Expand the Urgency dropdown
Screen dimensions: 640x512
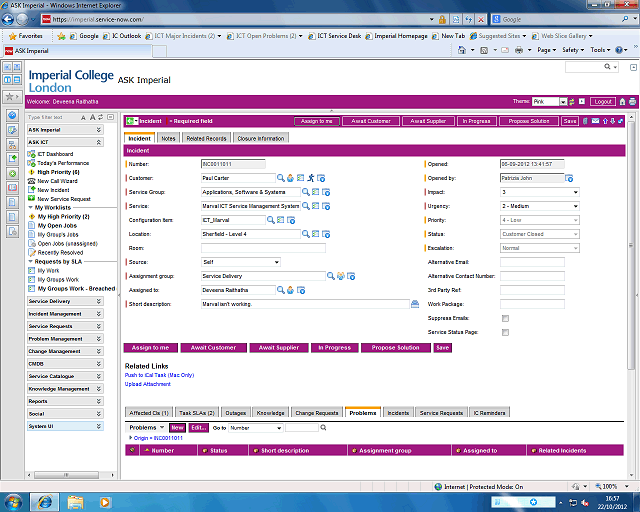click(x=540, y=205)
